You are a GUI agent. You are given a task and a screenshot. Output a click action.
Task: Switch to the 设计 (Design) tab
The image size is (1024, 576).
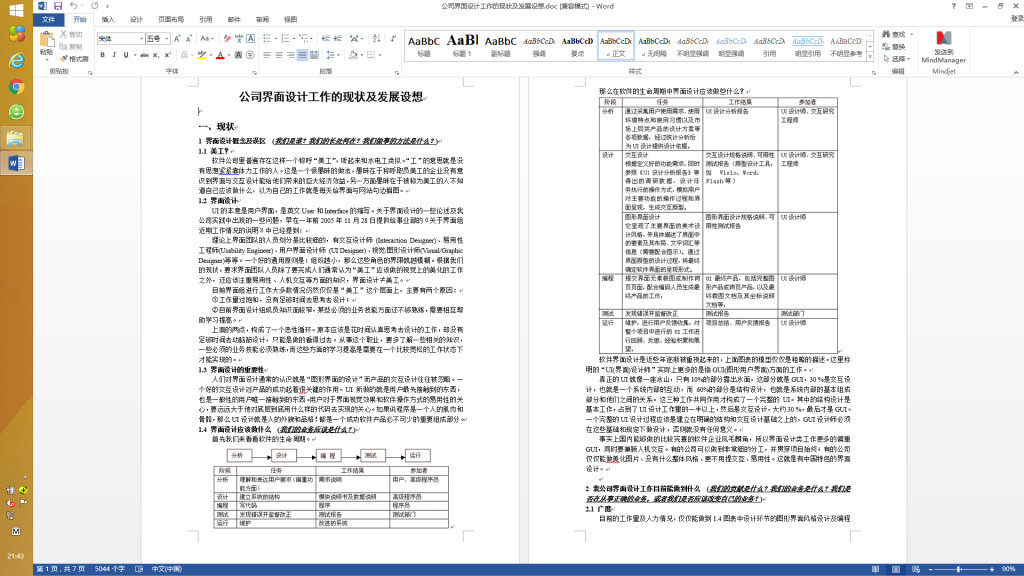tap(136, 20)
